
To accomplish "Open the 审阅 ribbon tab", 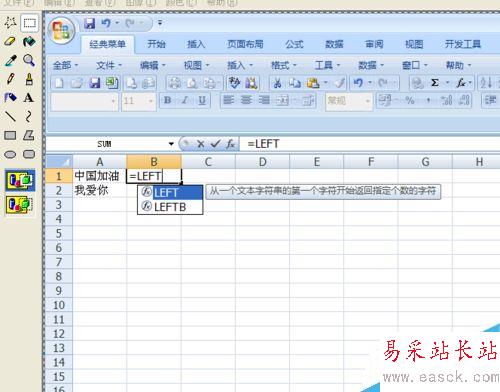I will 374,44.
